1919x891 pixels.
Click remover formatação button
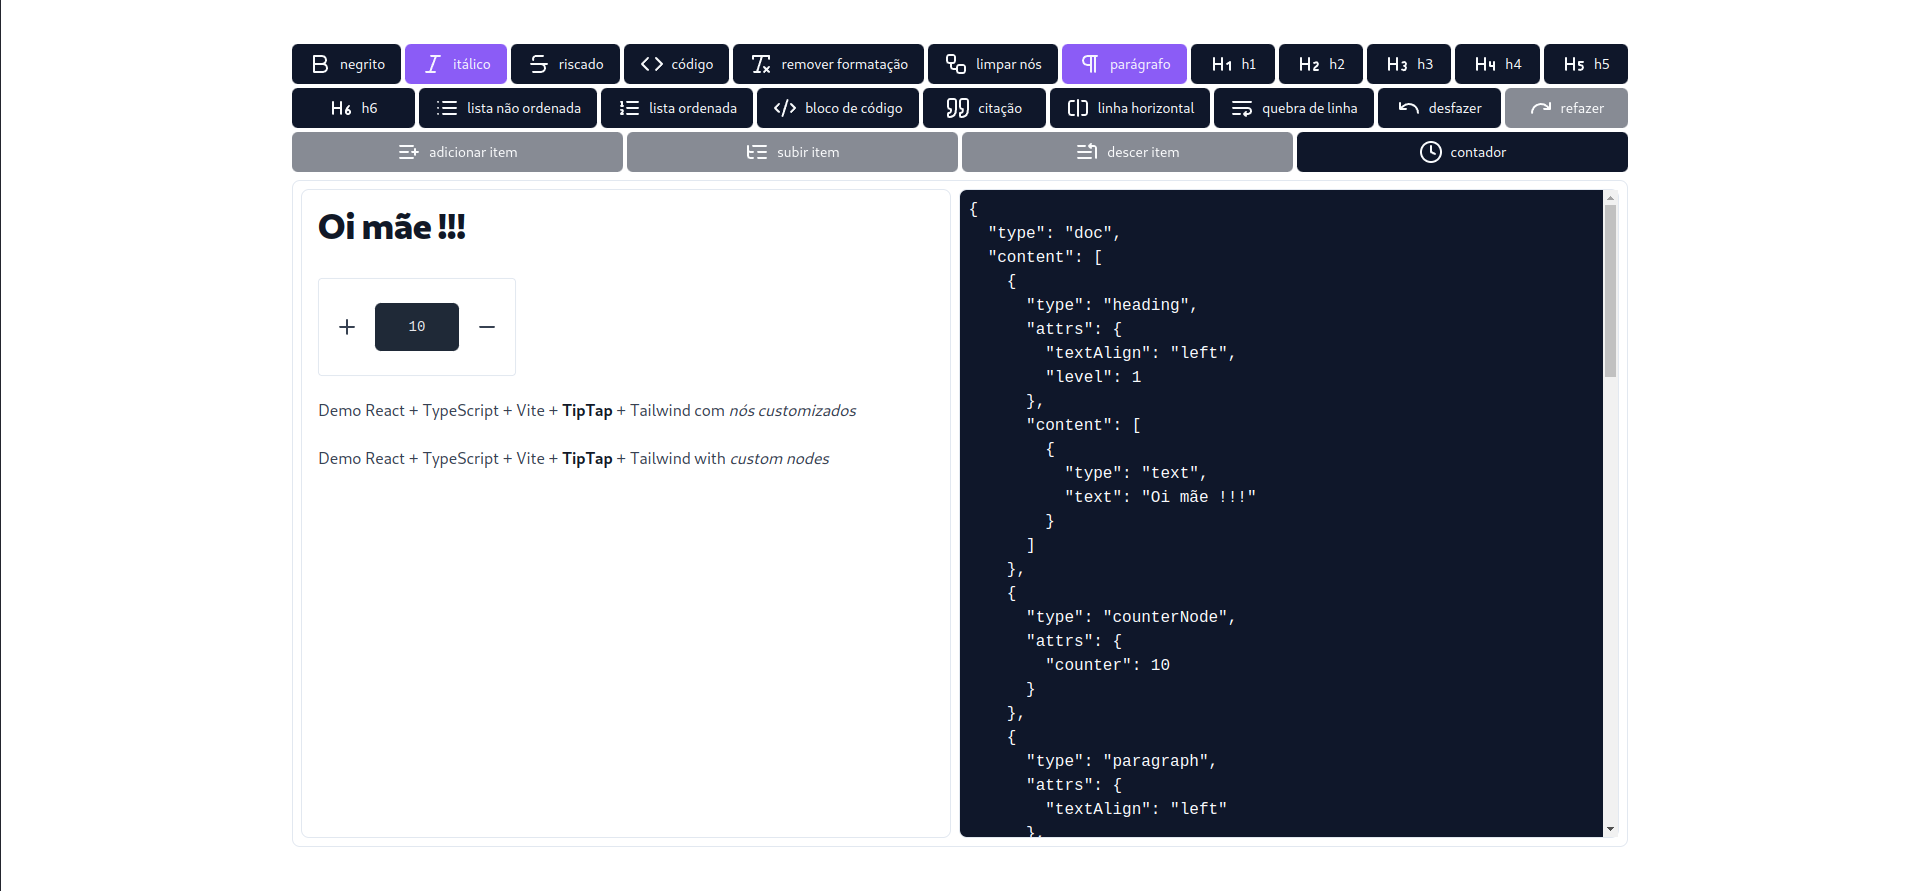click(828, 64)
